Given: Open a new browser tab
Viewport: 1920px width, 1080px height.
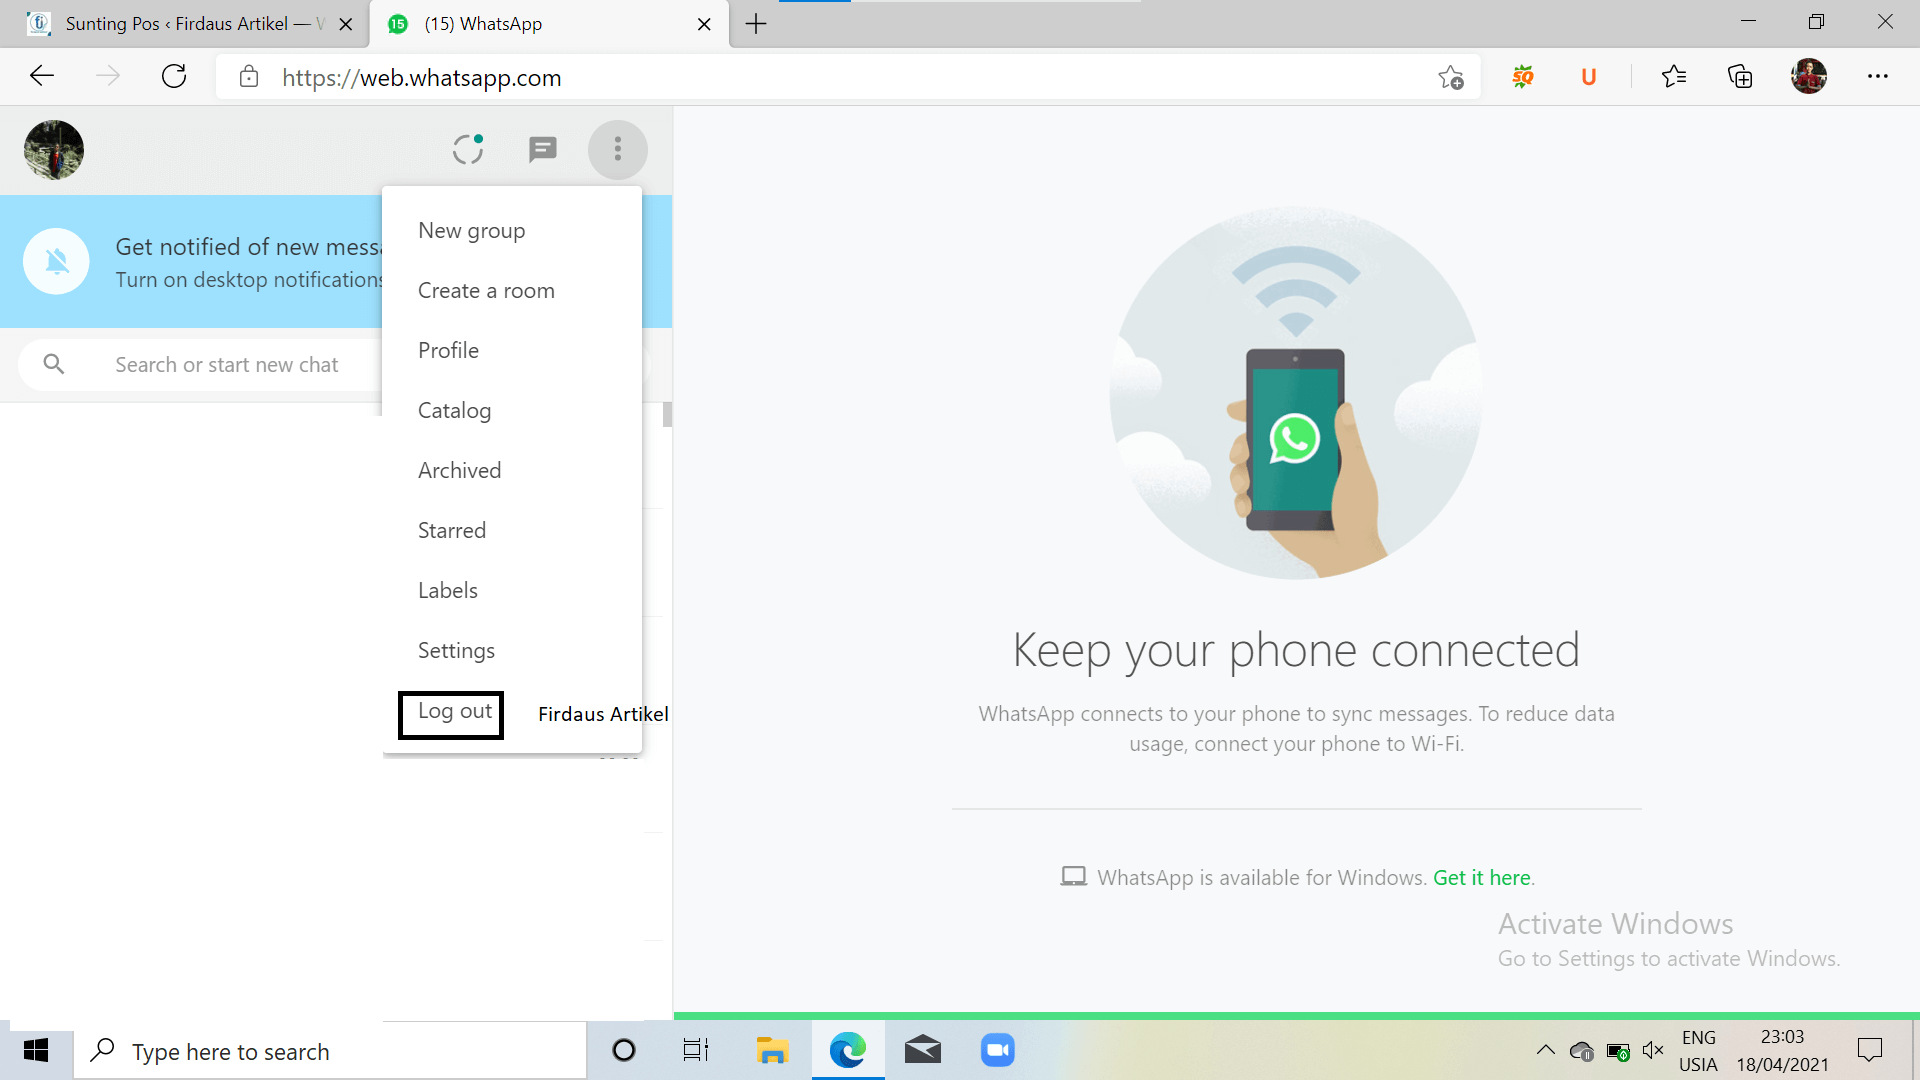Looking at the screenshot, I should (756, 24).
